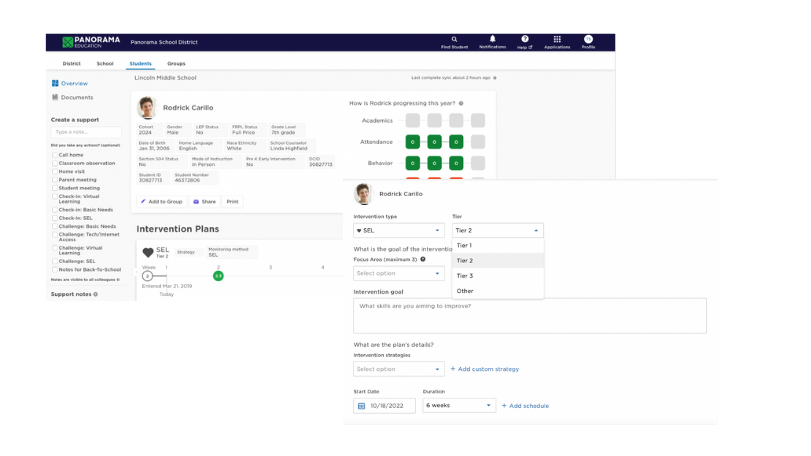Click the info icon next to Support notes
Viewport: 811px width, 456px height.
(x=96, y=294)
